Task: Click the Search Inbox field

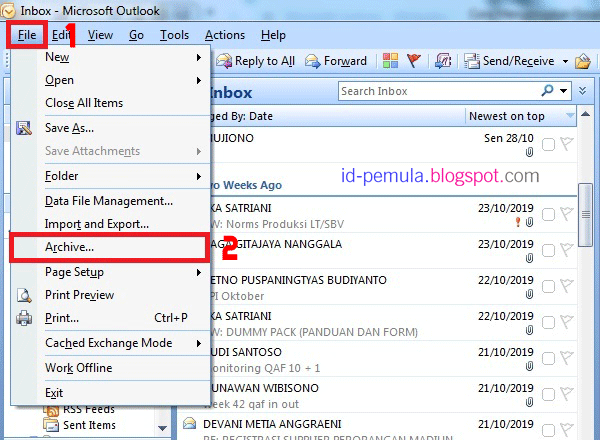Action: (439, 91)
